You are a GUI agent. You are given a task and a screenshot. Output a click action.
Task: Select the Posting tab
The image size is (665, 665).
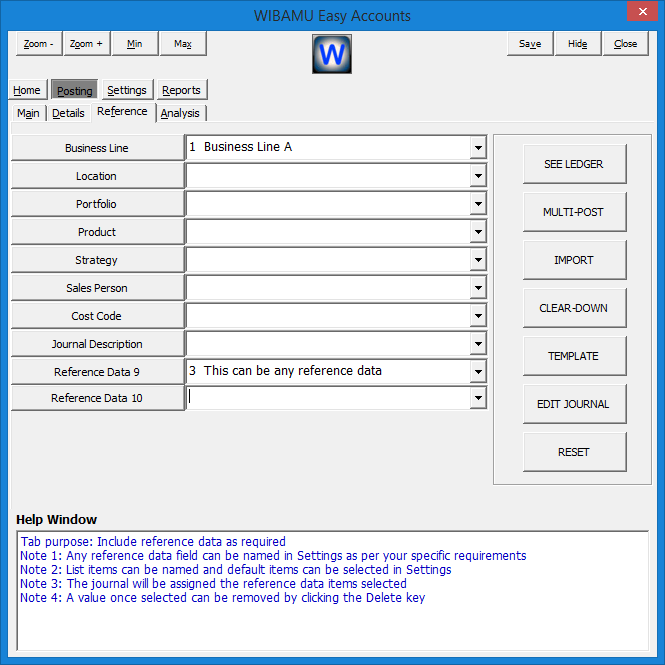(75, 90)
